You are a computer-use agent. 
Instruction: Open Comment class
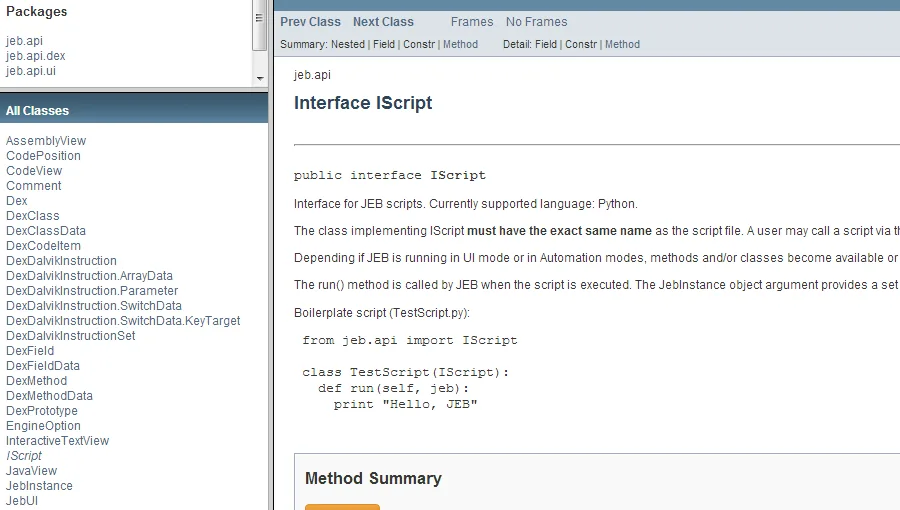33,185
